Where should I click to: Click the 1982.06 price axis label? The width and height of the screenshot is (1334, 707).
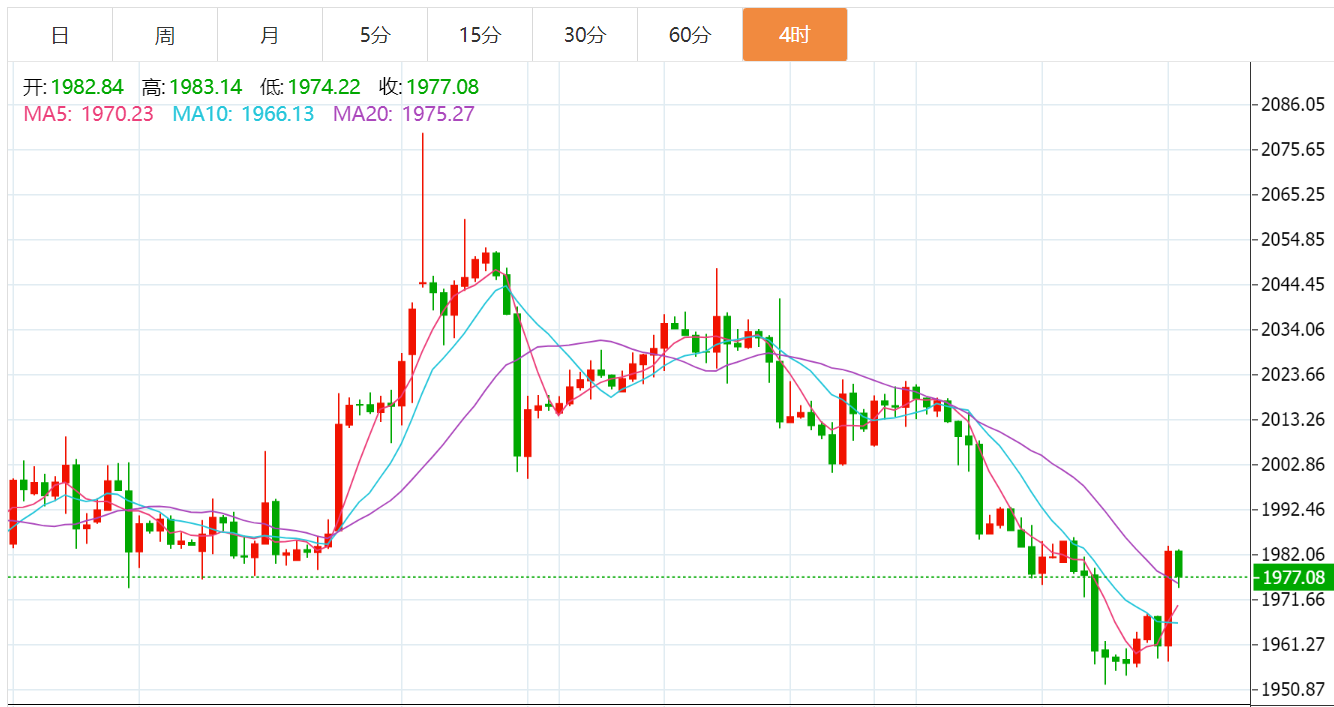coord(1293,554)
